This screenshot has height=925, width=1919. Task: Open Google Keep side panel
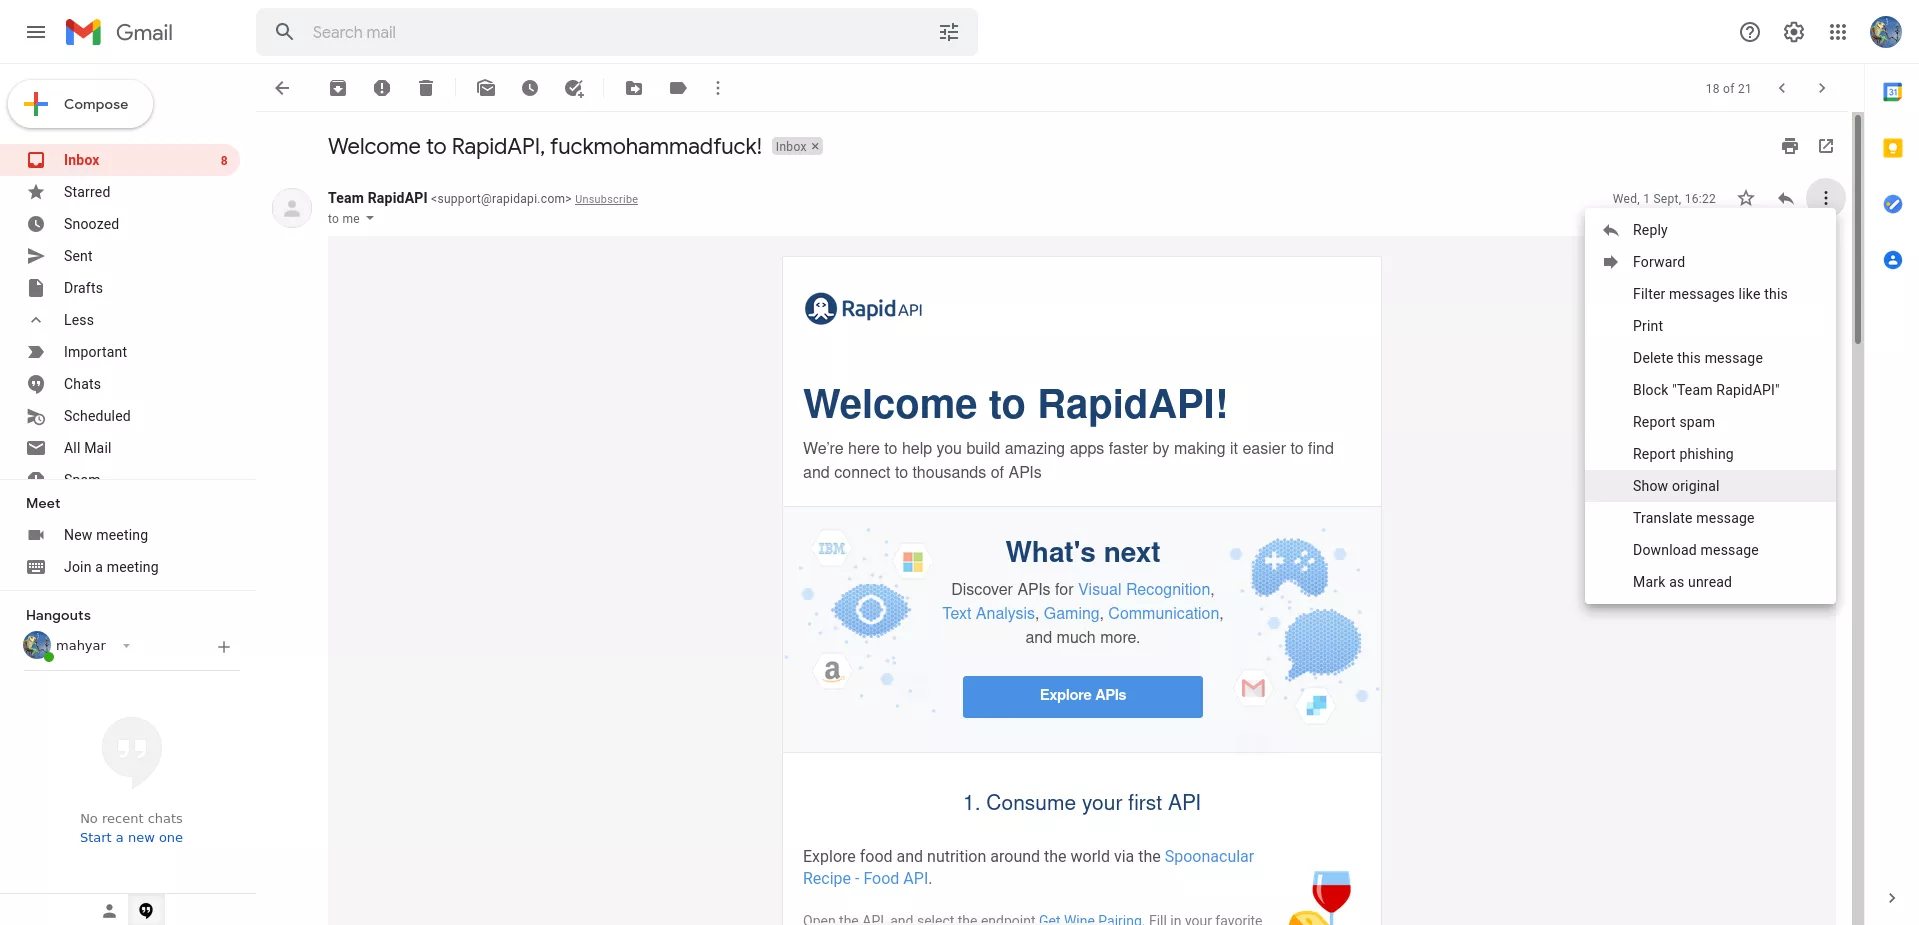pyautogui.click(x=1893, y=148)
